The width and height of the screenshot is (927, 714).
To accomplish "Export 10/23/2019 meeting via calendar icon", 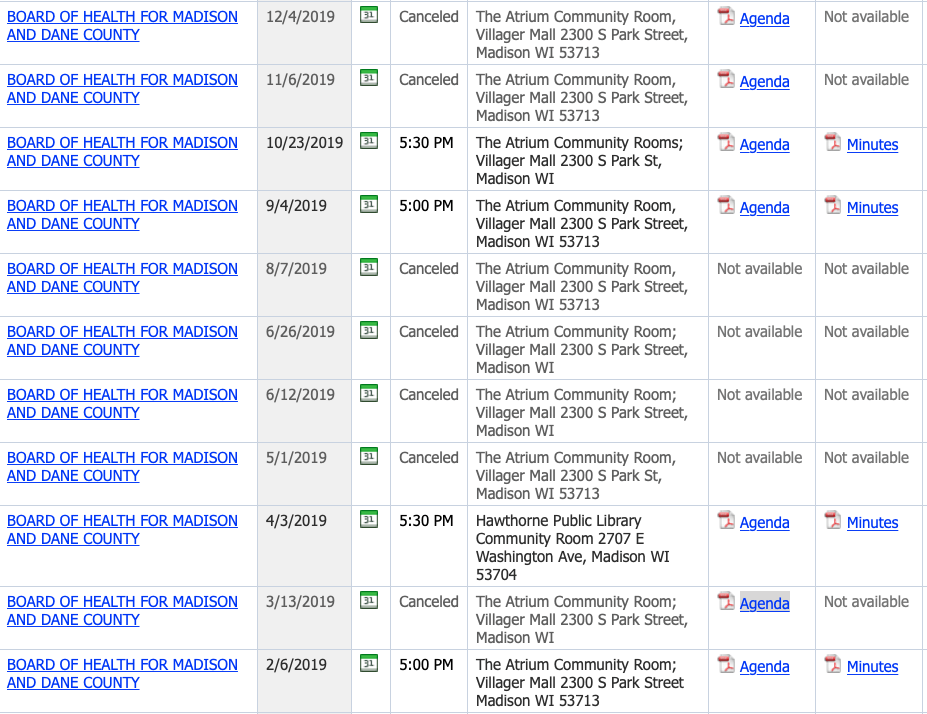I will click(x=369, y=141).
